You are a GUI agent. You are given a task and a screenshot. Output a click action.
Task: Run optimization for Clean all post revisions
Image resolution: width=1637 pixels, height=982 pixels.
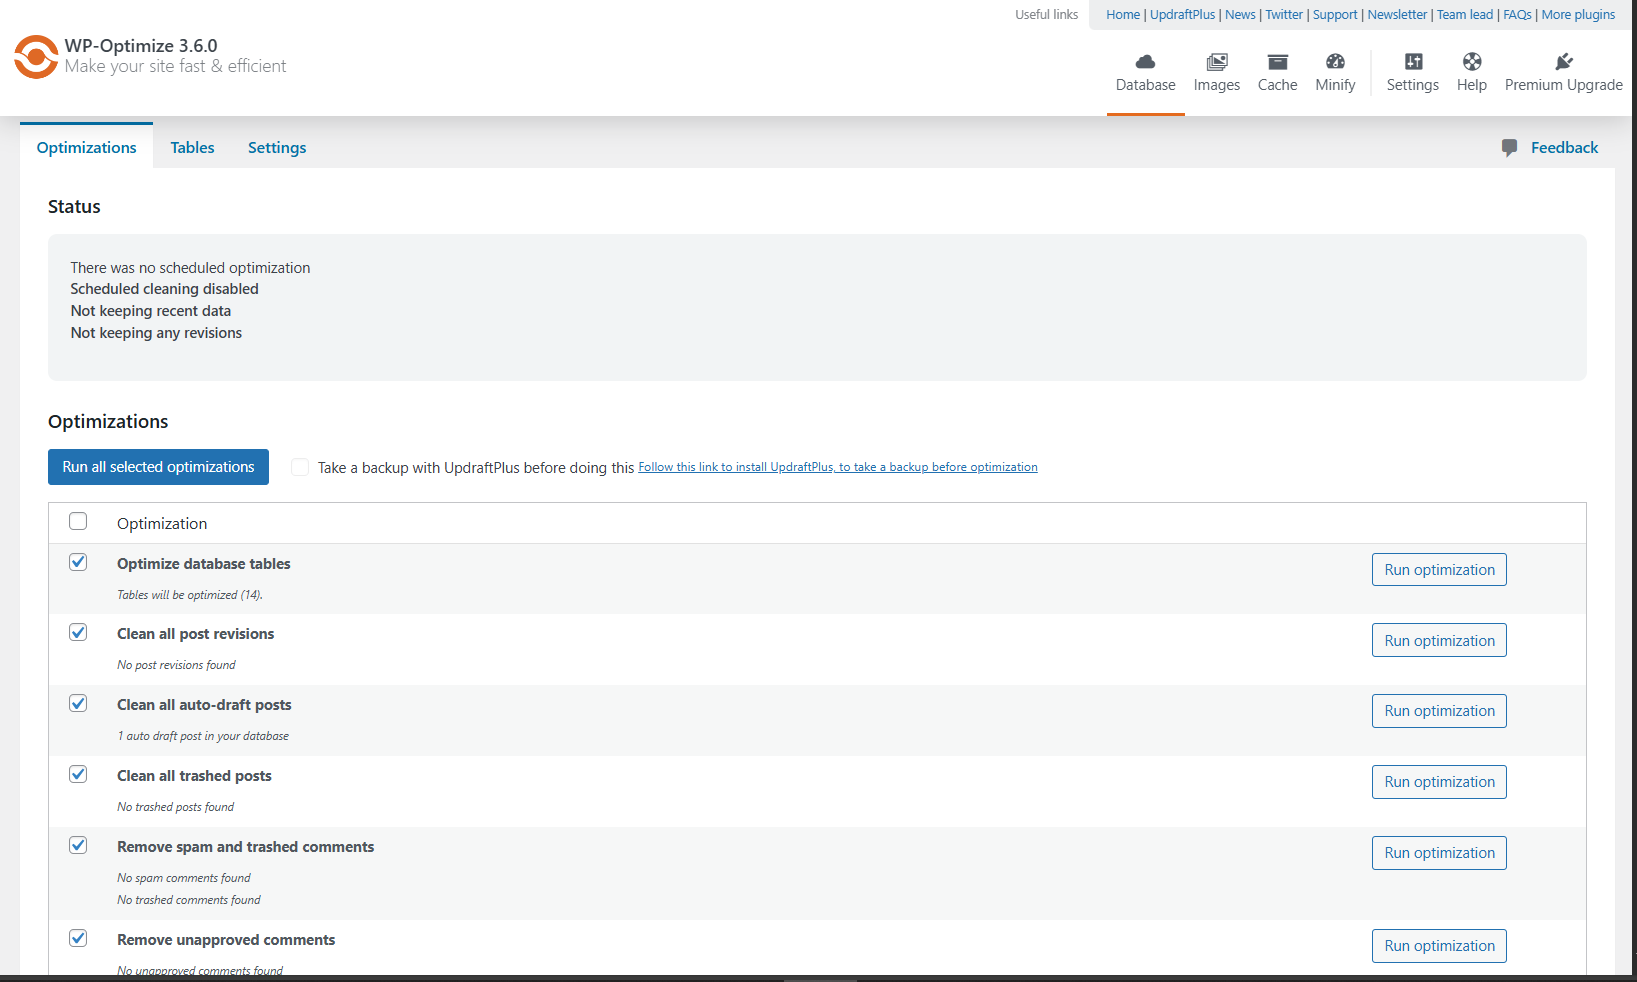(1439, 641)
